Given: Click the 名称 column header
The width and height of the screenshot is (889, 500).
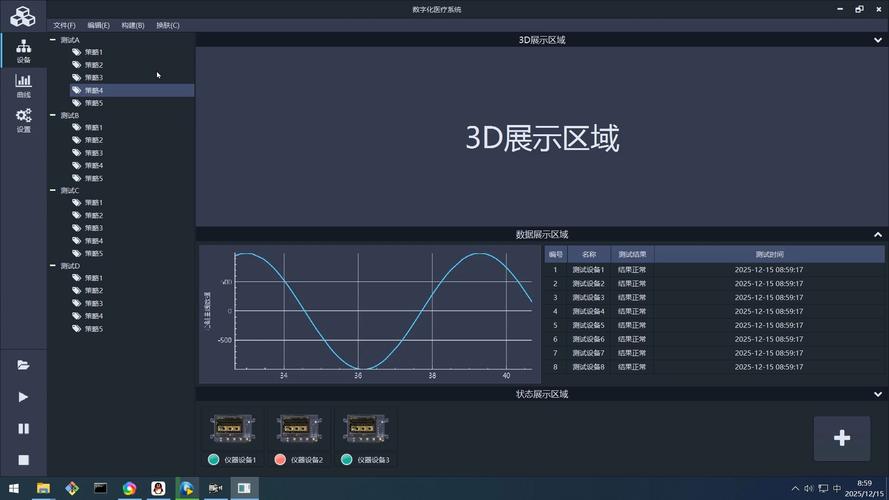Looking at the screenshot, I should pos(589,255).
